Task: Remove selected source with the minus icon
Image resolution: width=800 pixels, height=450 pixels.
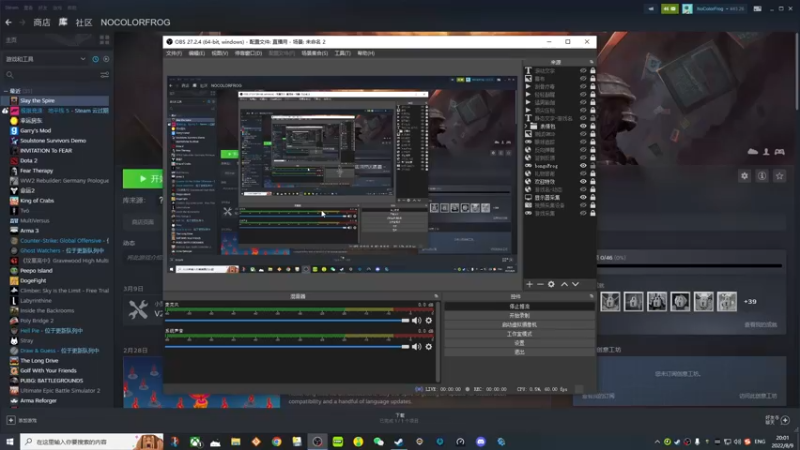Action: tap(540, 284)
